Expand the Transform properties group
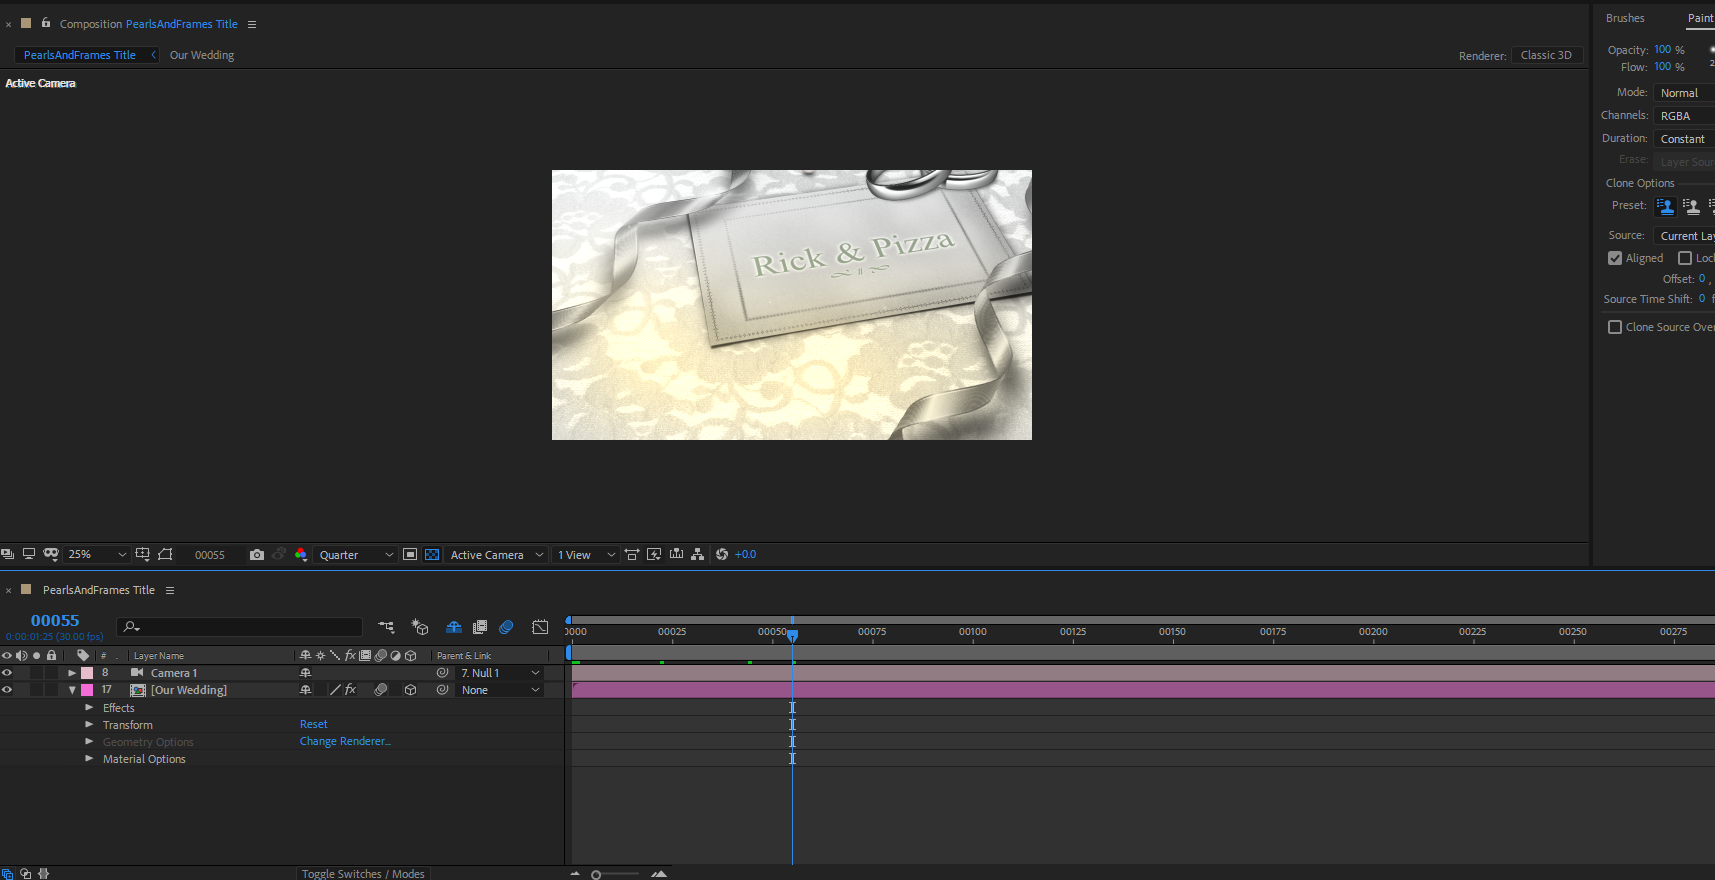This screenshot has height=880, width=1715. click(x=89, y=725)
